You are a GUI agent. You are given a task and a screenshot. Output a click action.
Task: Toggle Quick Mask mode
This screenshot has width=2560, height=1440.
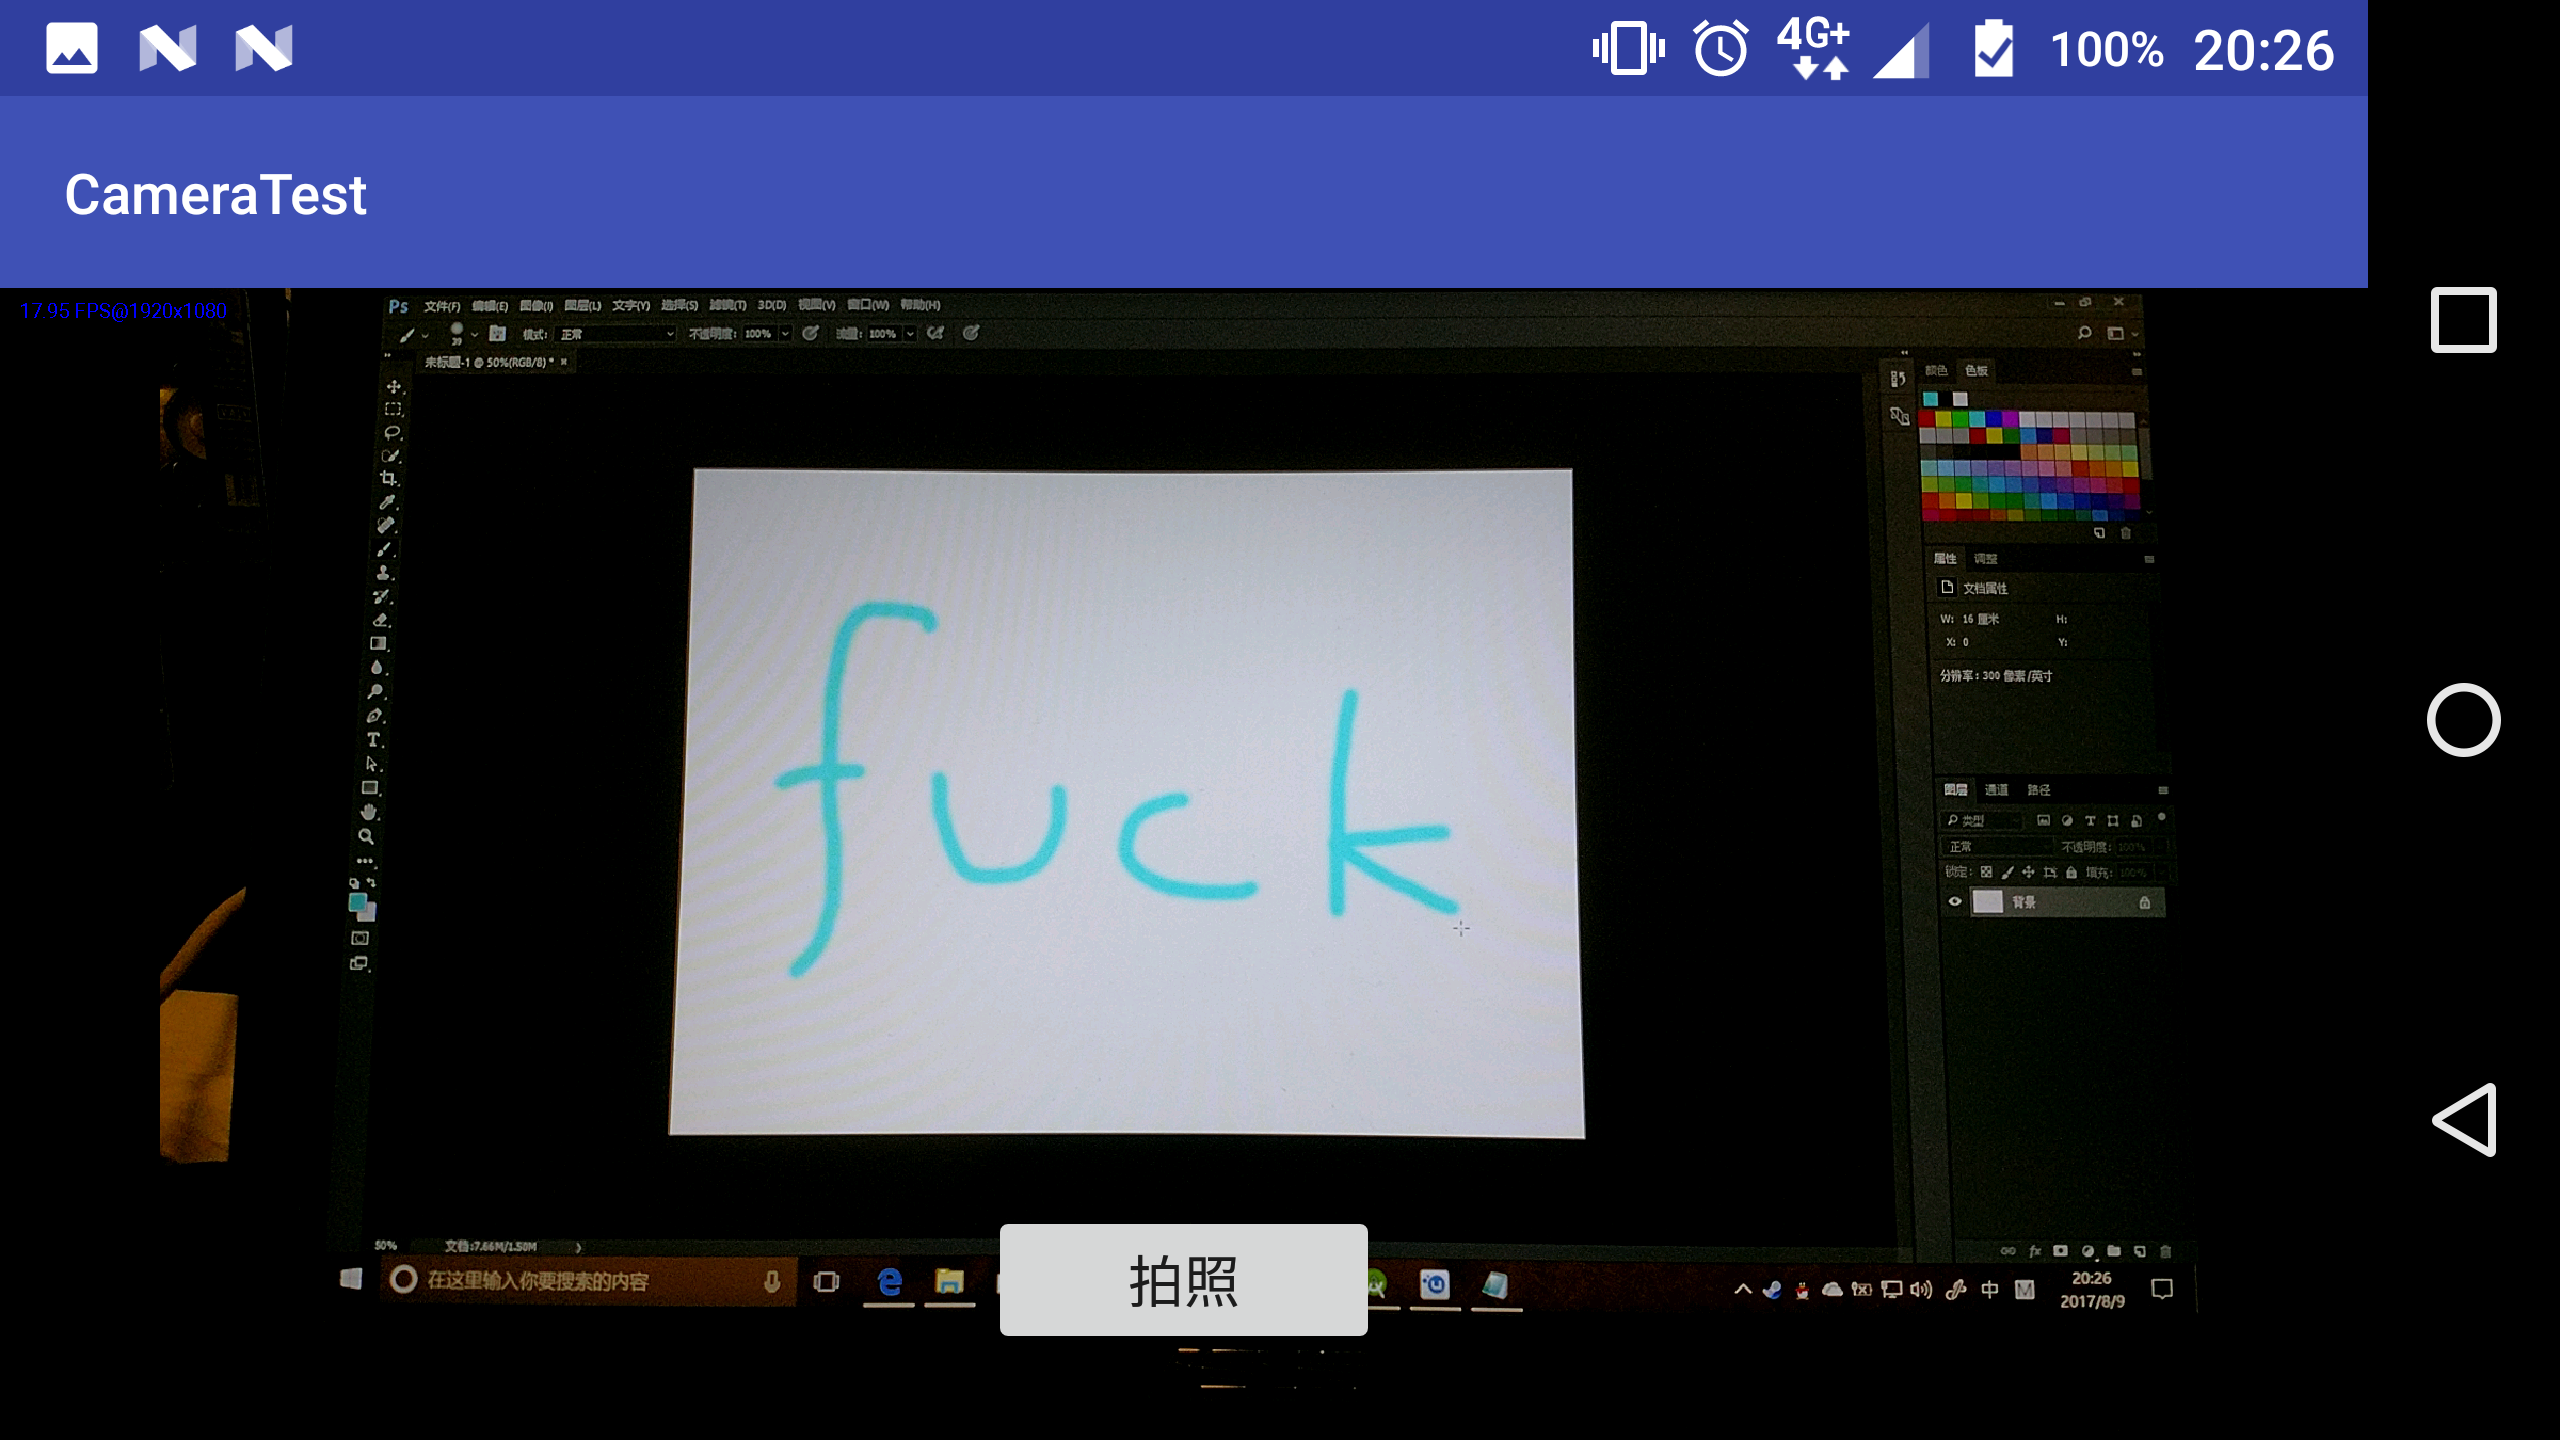pos(360,938)
